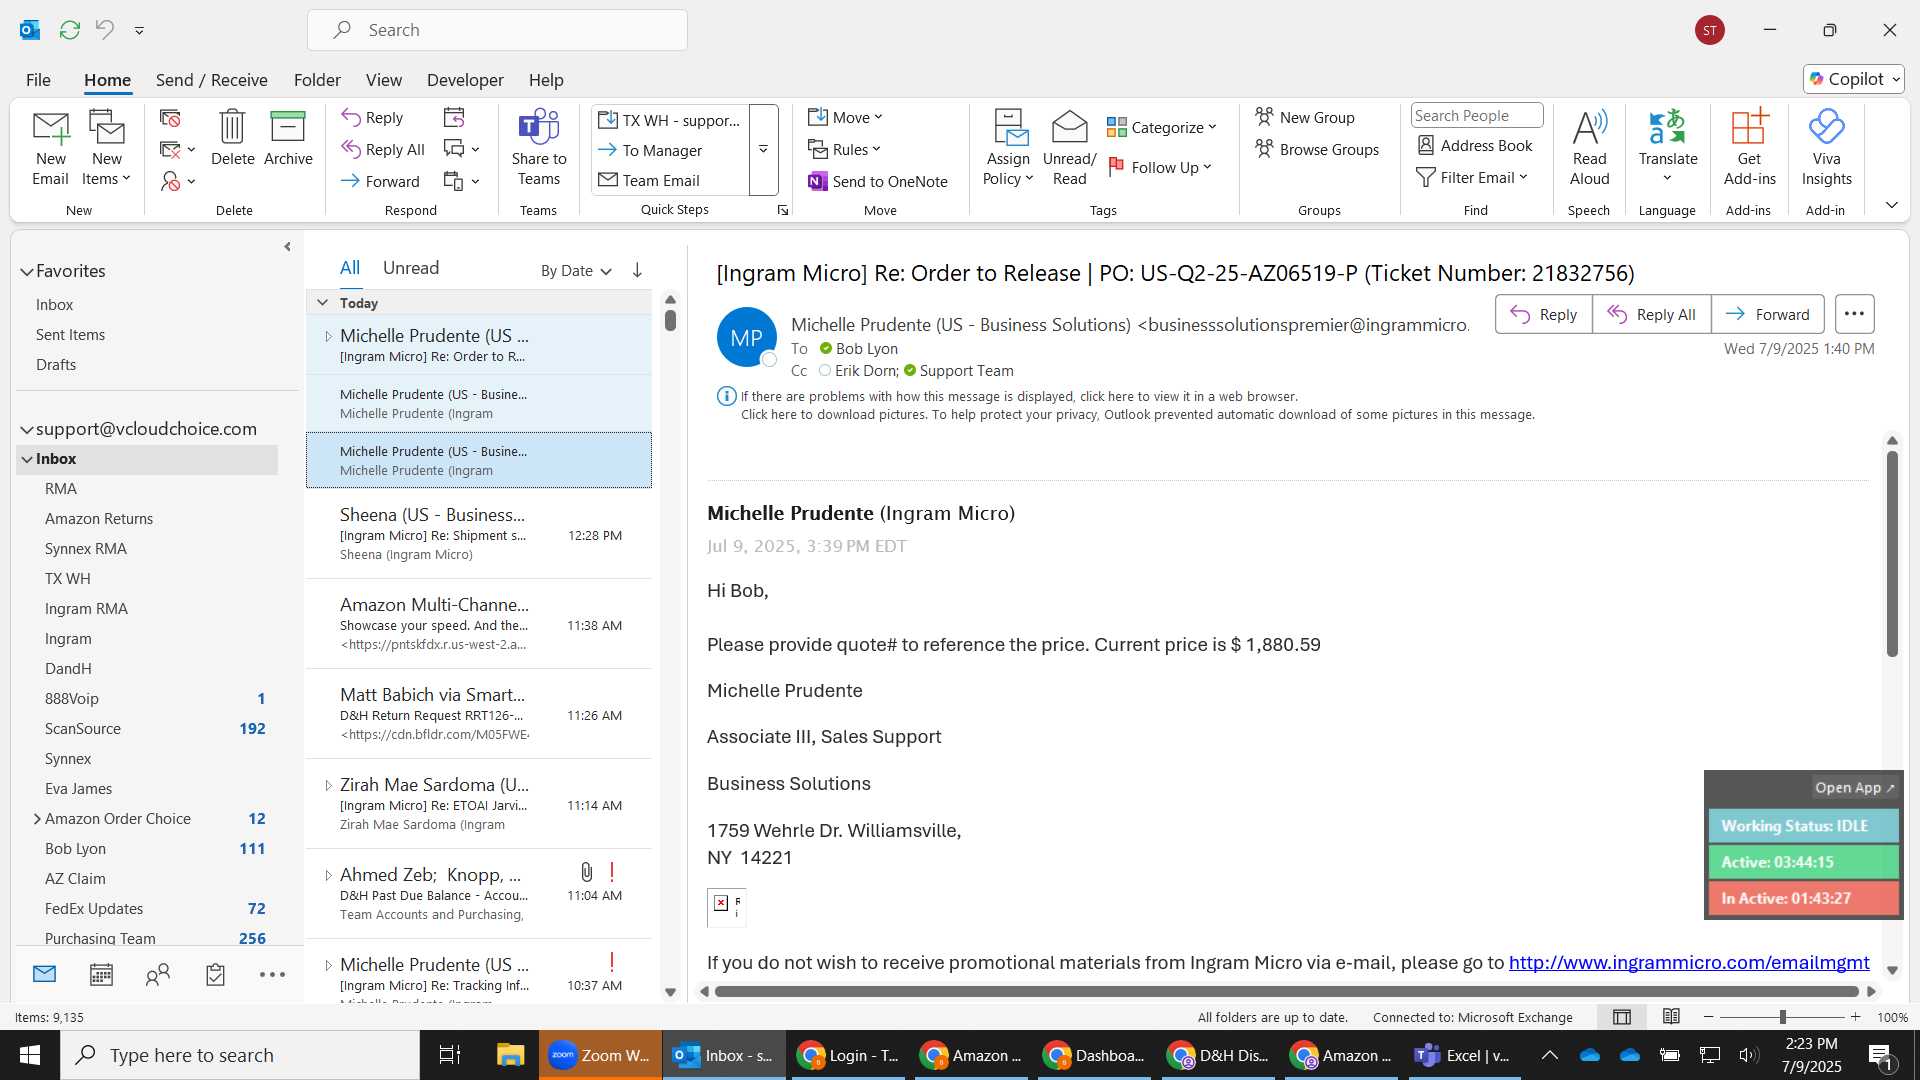The width and height of the screenshot is (1920, 1080).
Task: Open Tasks view in navigation bar
Action: (215, 974)
